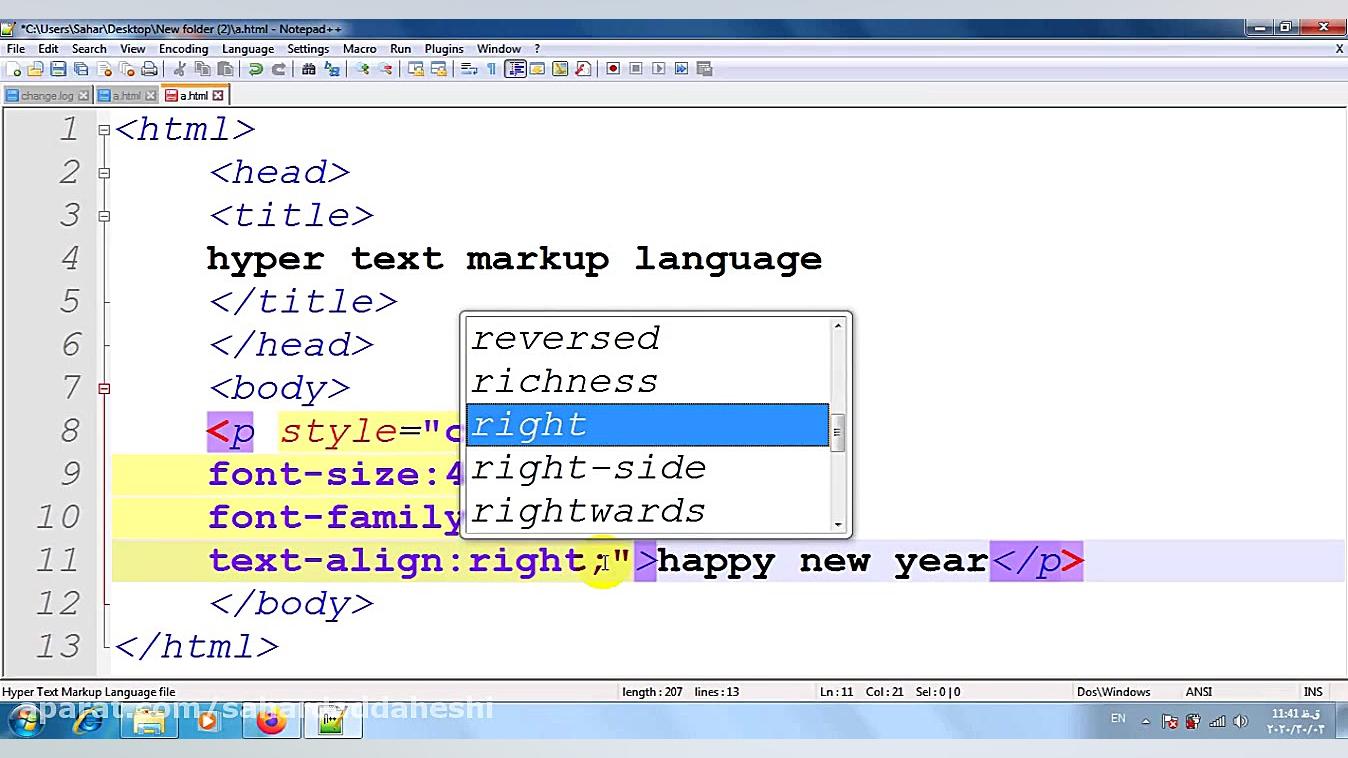Click the autocomplete list scroll-down arrow
The width and height of the screenshot is (1348, 758).
click(838, 524)
